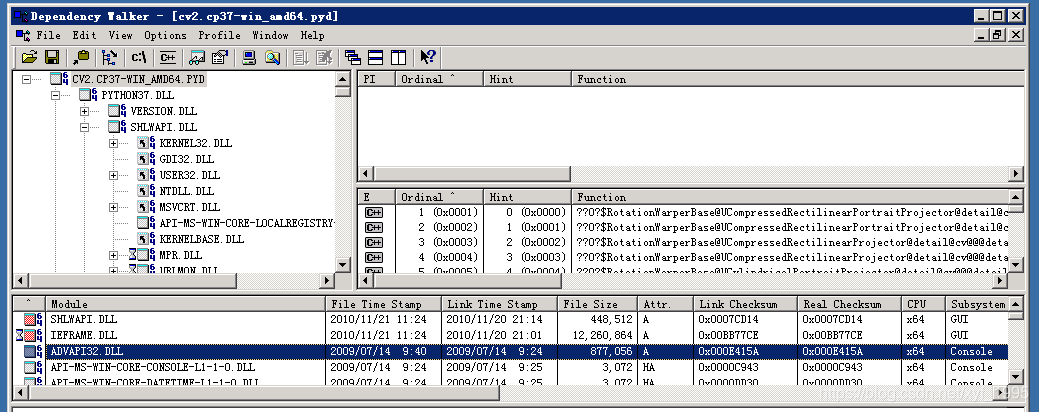The width and height of the screenshot is (1039, 412).
Task: Click the Start Profiling toolbar icon
Action: pos(301,58)
